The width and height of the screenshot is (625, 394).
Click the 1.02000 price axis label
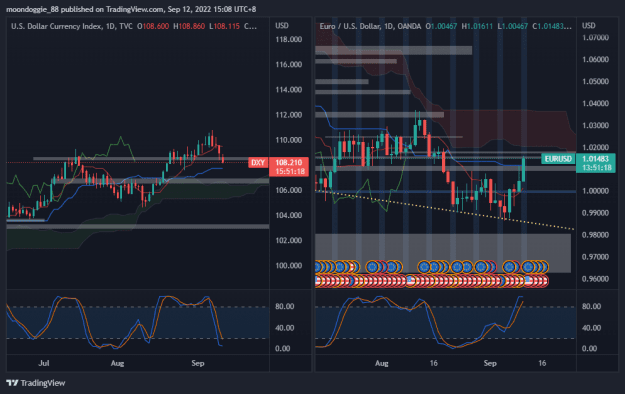596,148
